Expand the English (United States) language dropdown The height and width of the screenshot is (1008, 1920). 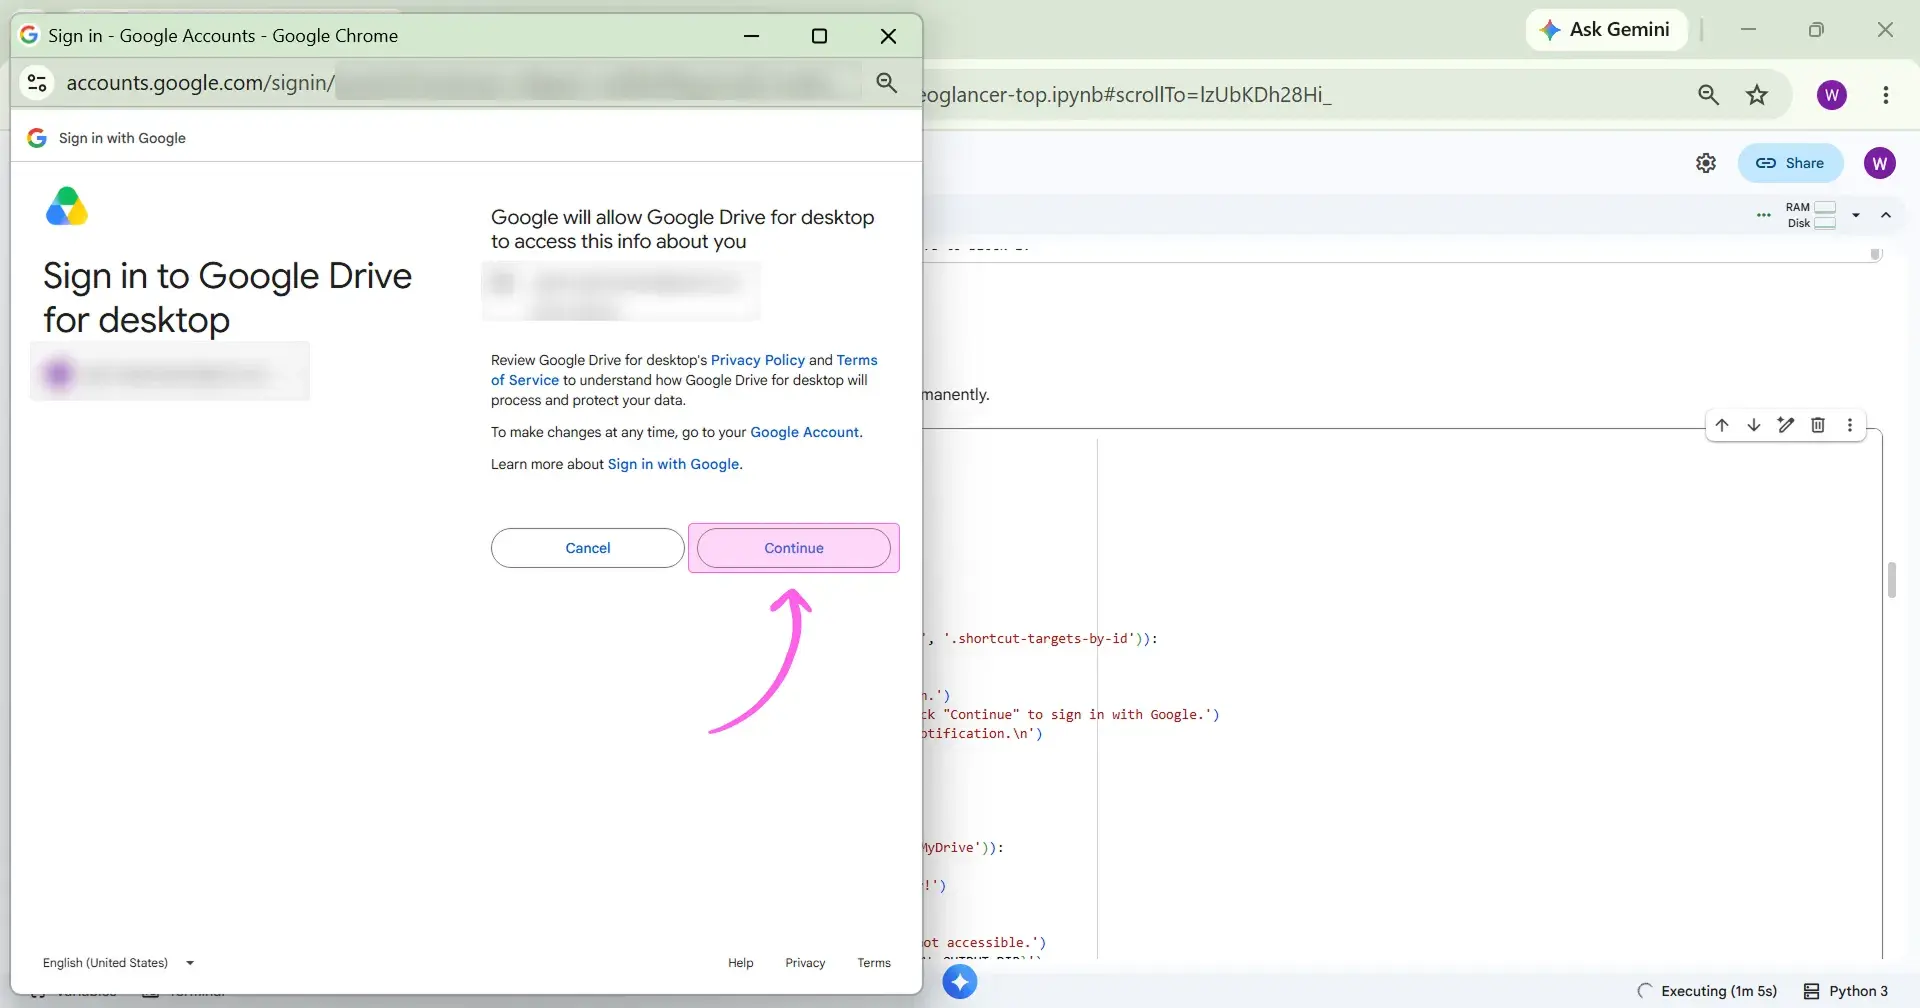coord(118,963)
